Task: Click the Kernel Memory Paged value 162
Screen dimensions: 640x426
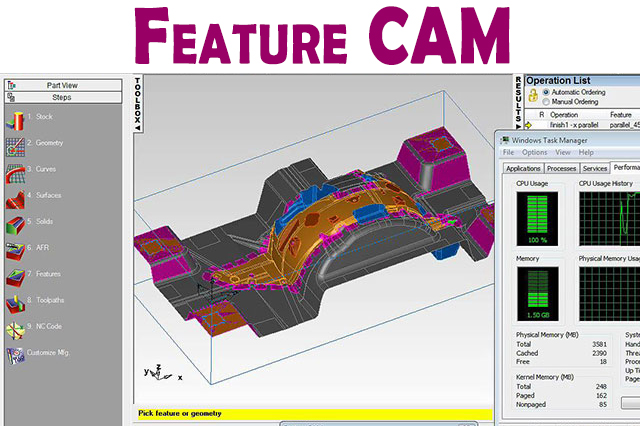Action: (601, 395)
